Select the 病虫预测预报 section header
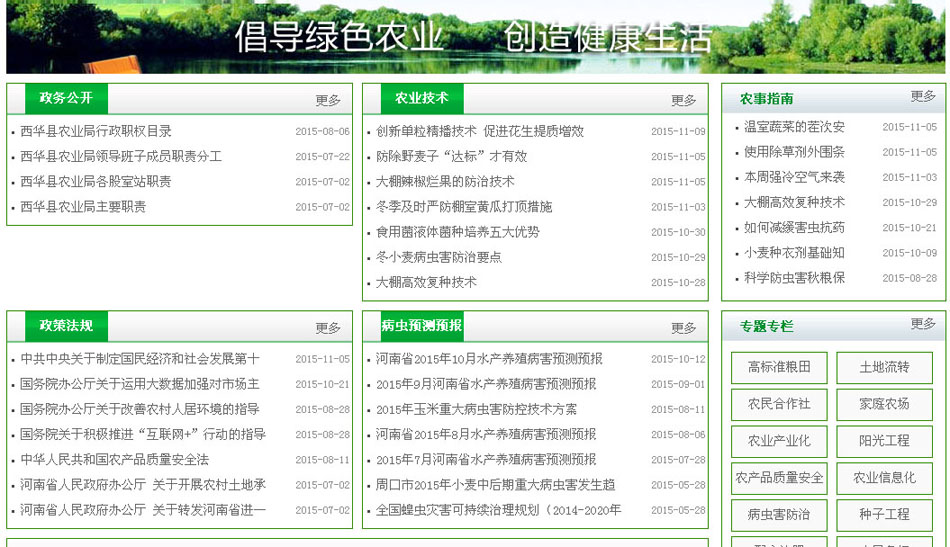 [421, 326]
